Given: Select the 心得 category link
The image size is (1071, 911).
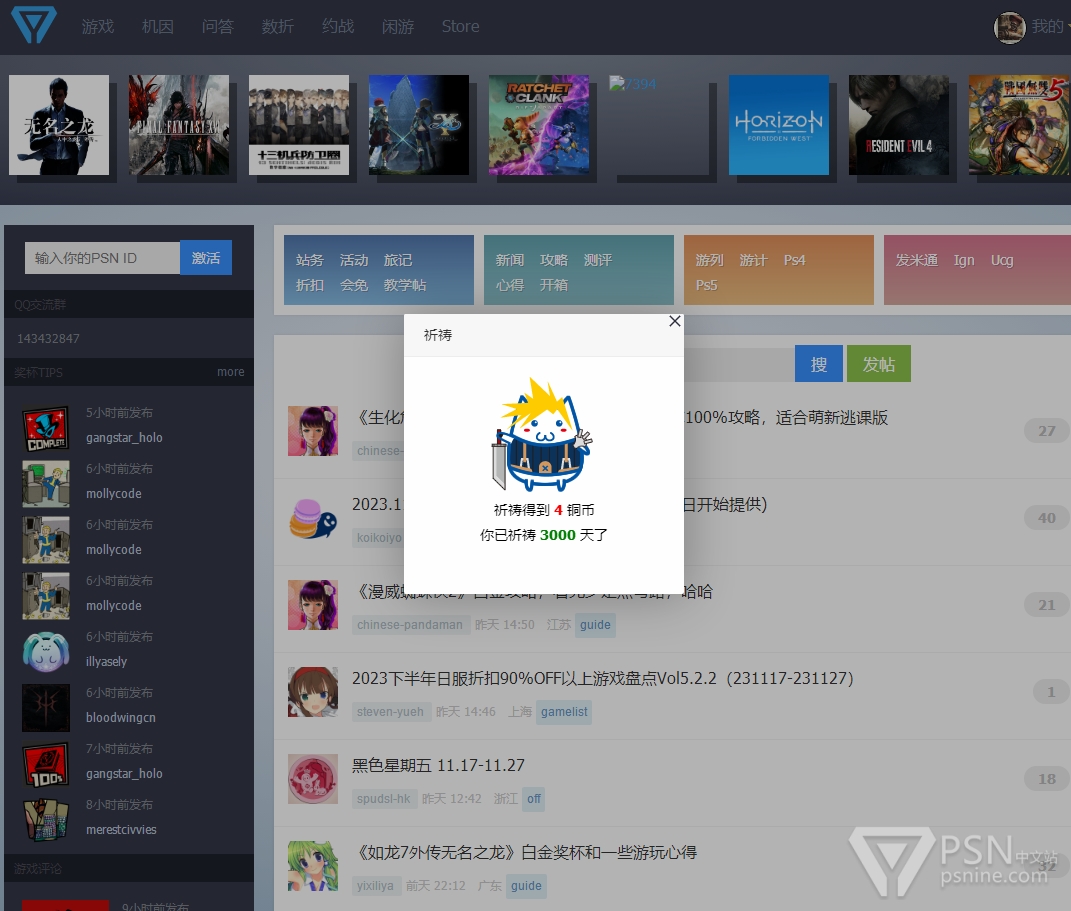Looking at the screenshot, I should [510, 285].
